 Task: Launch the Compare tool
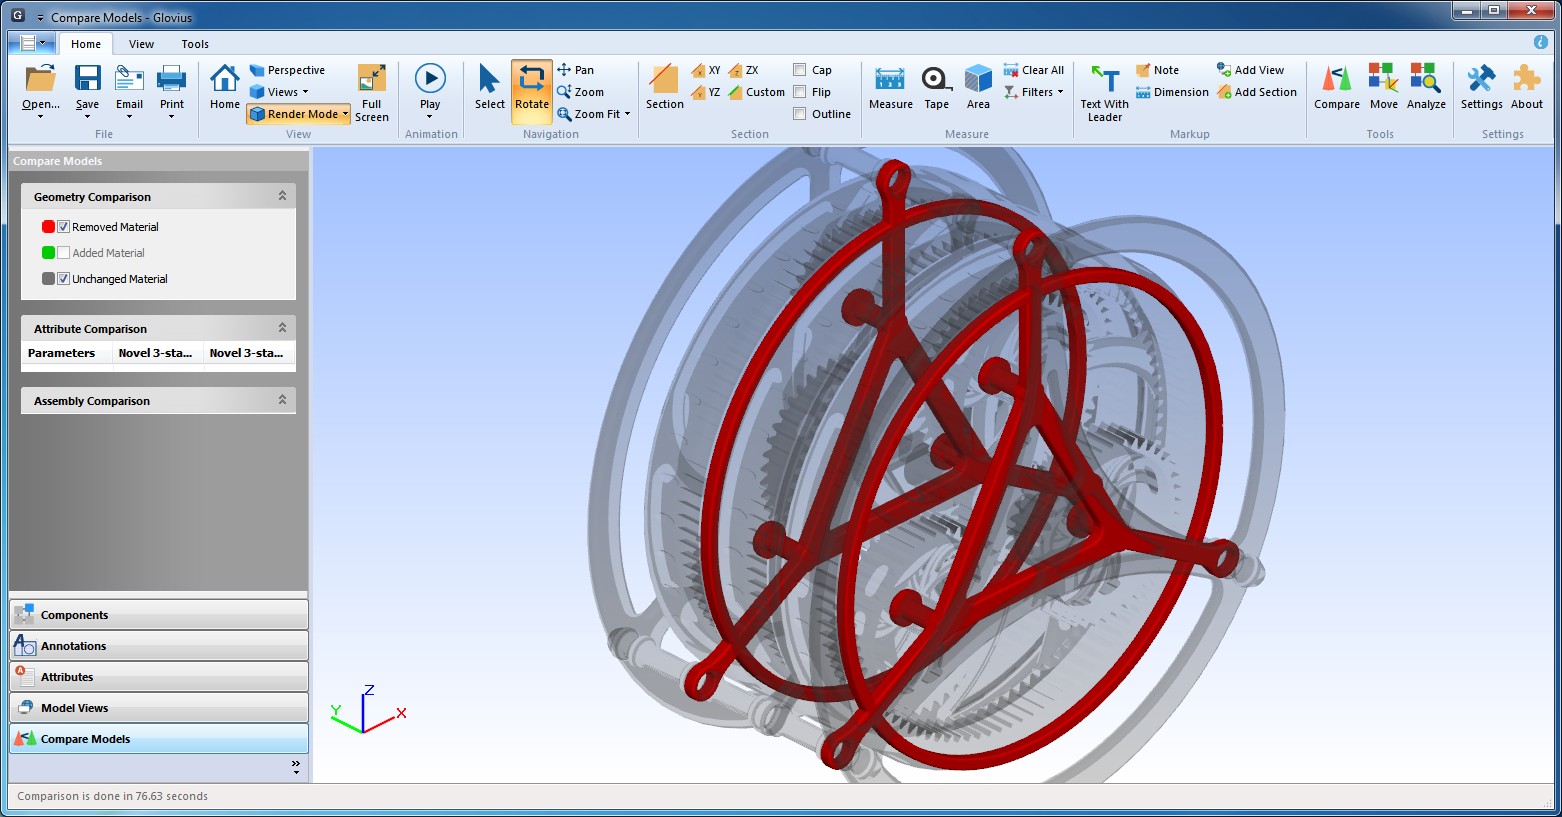(1337, 88)
